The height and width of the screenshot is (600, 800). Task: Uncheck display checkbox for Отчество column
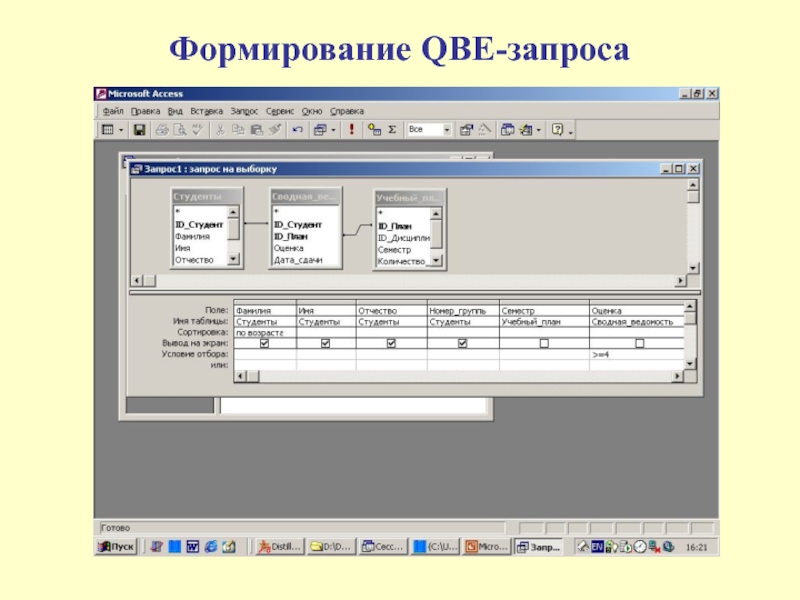(391, 343)
